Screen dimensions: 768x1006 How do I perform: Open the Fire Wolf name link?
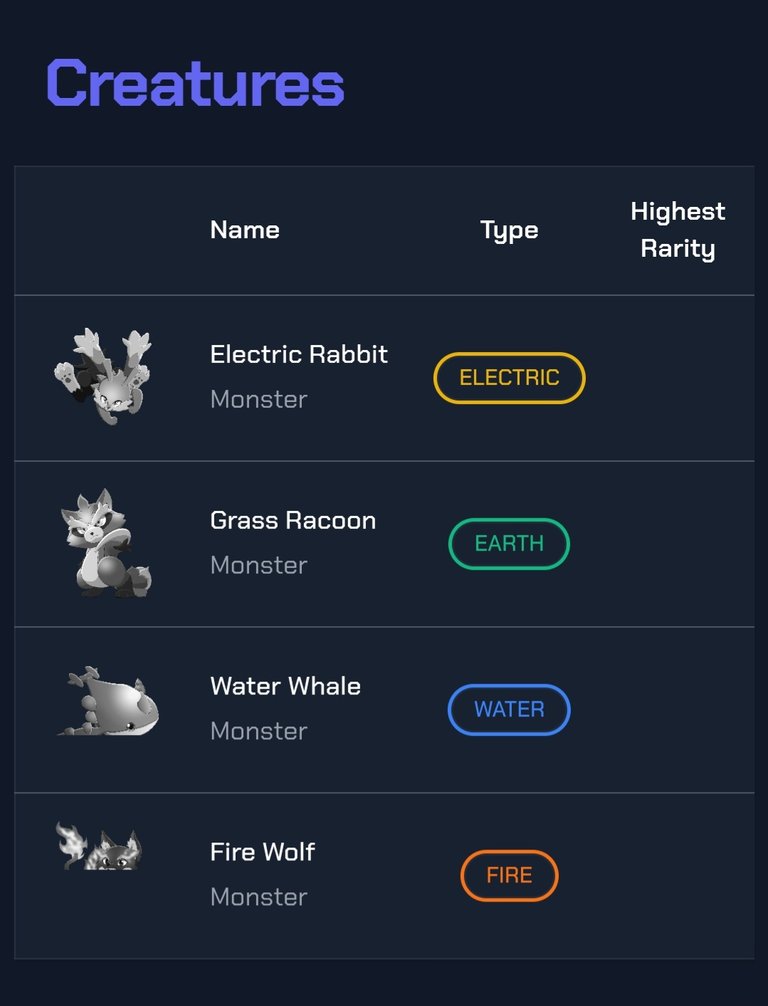[x=262, y=852]
